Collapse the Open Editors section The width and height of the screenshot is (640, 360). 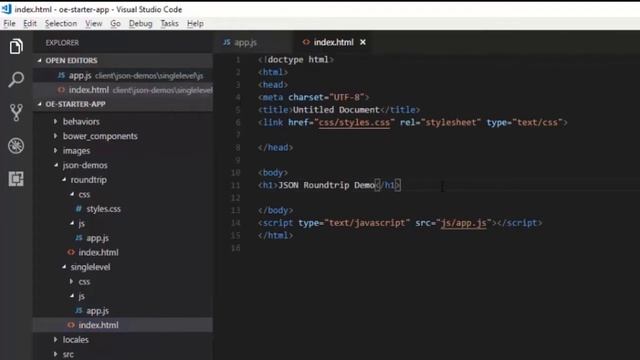[x=40, y=60]
